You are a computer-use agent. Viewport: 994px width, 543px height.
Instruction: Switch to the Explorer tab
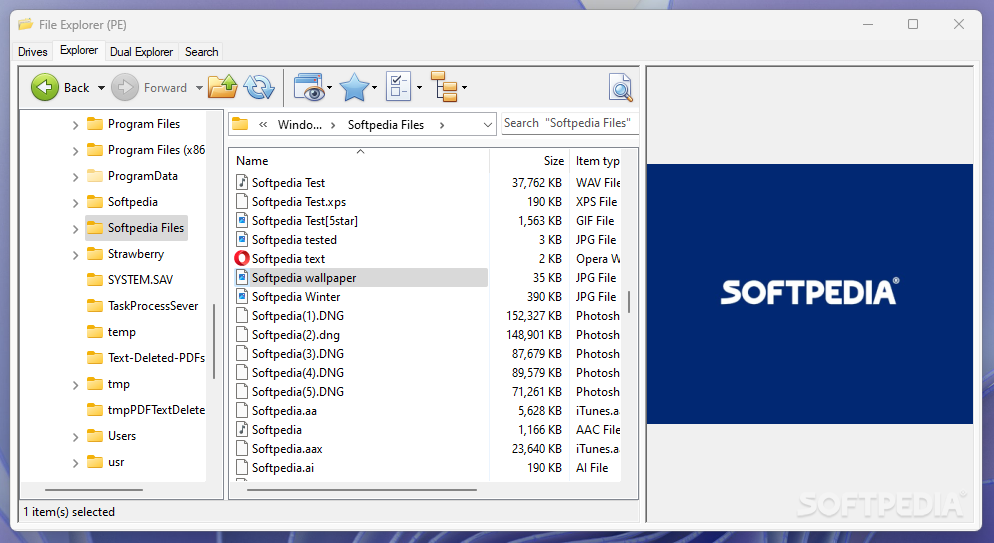coord(79,50)
